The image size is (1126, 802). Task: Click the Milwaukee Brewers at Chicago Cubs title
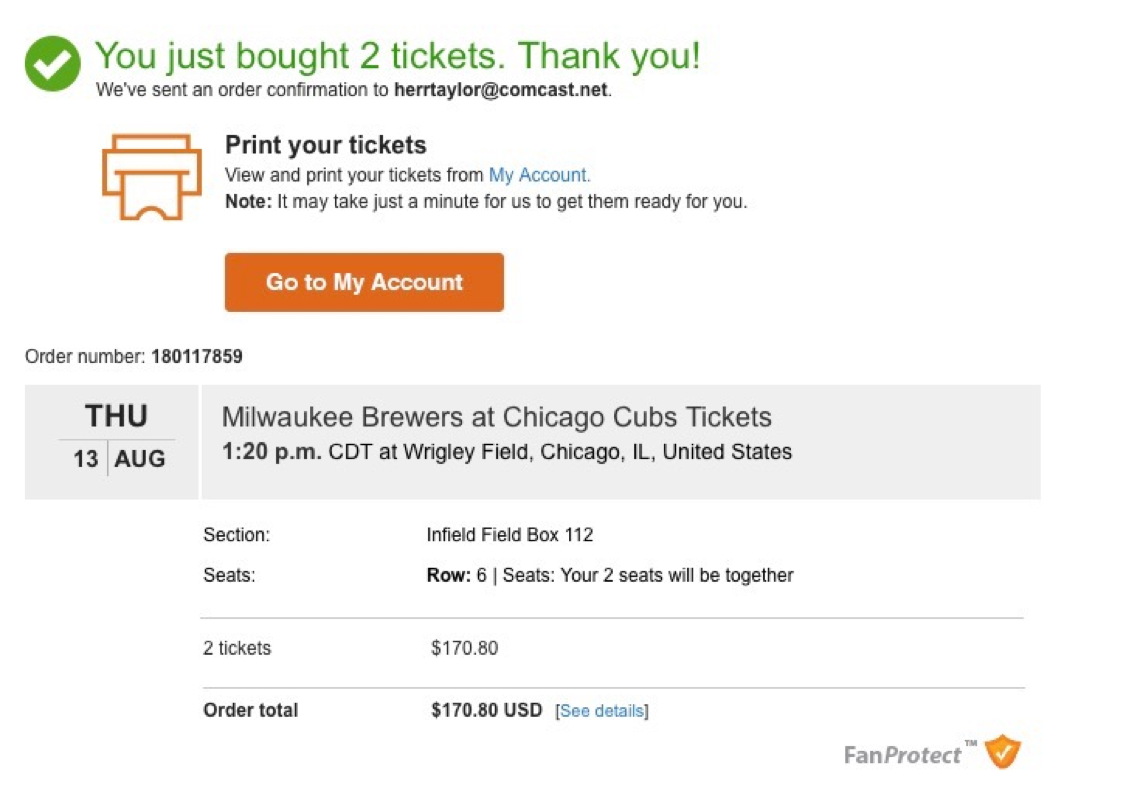pos(496,417)
